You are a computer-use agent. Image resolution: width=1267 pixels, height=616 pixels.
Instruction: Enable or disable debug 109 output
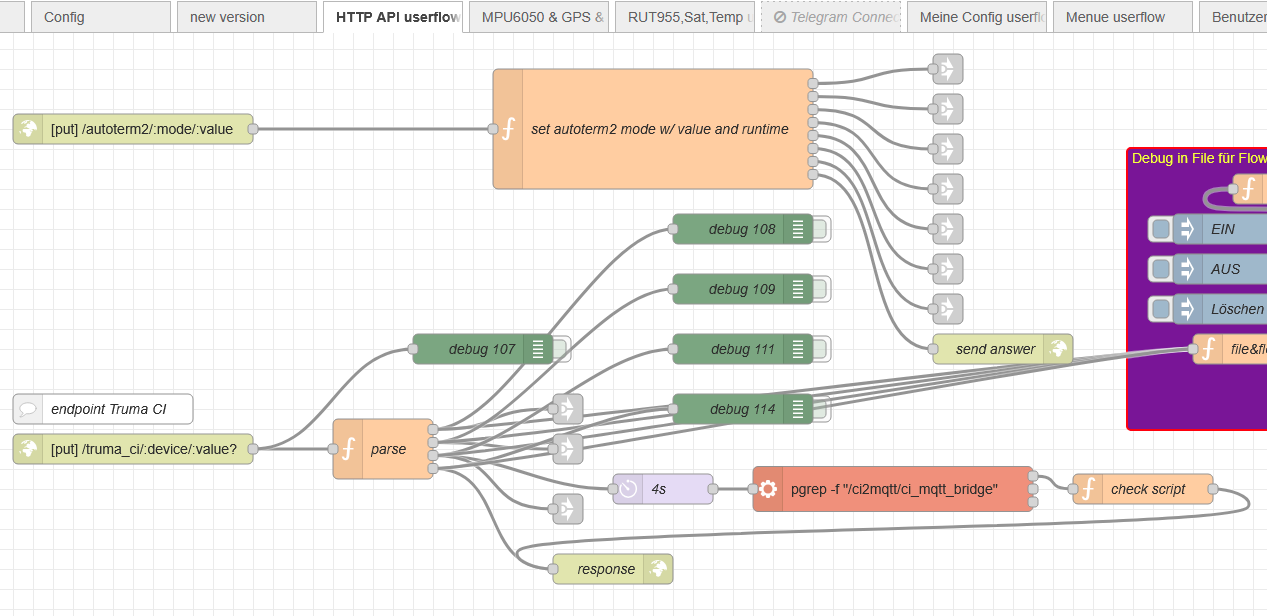(x=821, y=289)
